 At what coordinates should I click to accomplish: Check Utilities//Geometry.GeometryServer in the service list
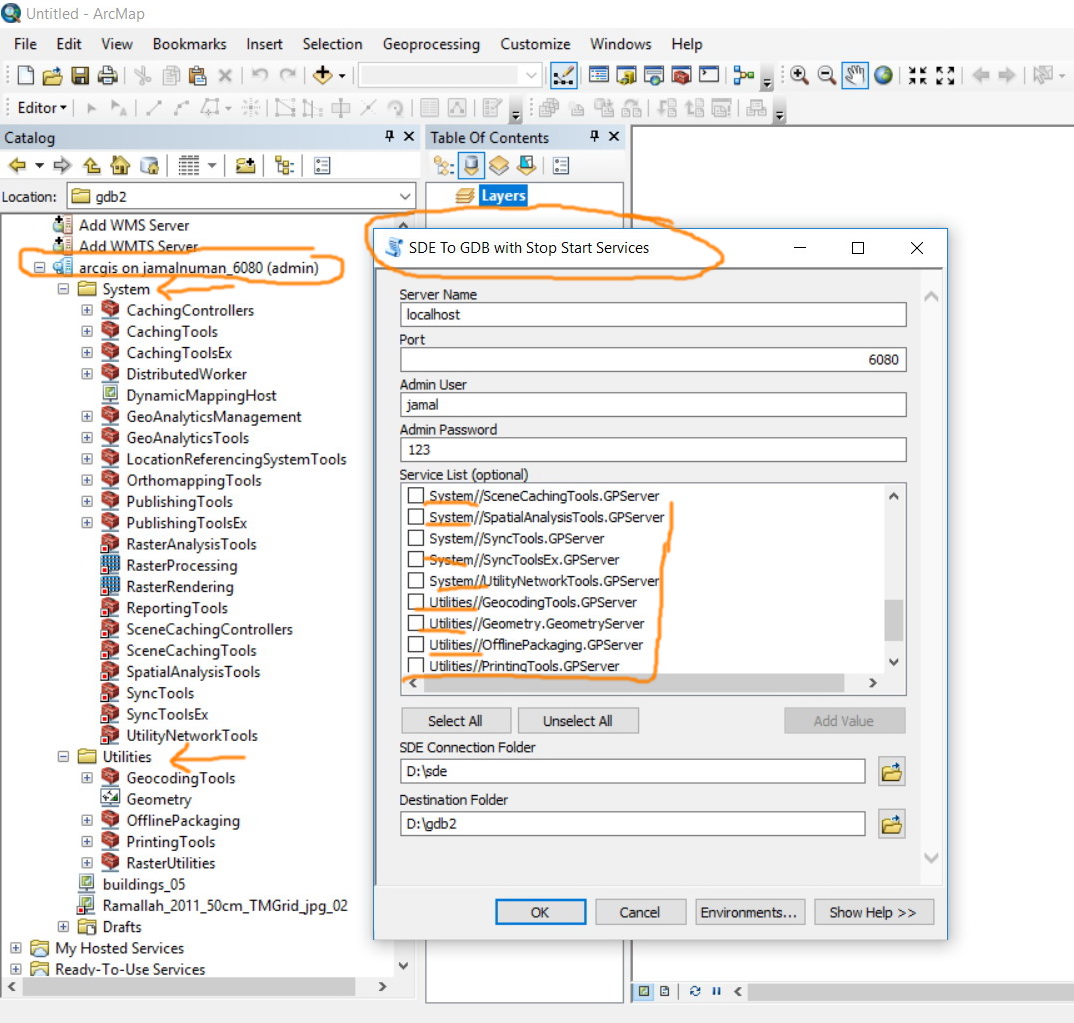coord(415,622)
